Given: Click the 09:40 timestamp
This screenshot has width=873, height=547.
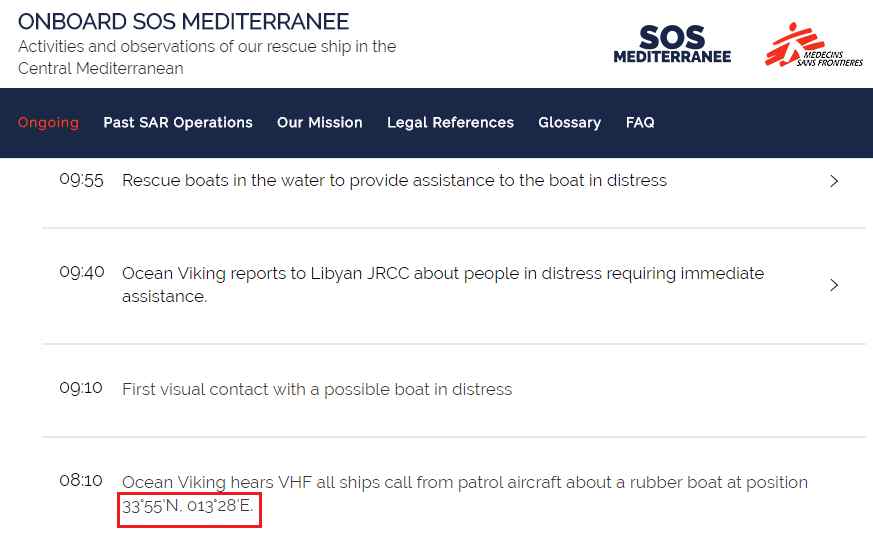Looking at the screenshot, I should click(81, 272).
